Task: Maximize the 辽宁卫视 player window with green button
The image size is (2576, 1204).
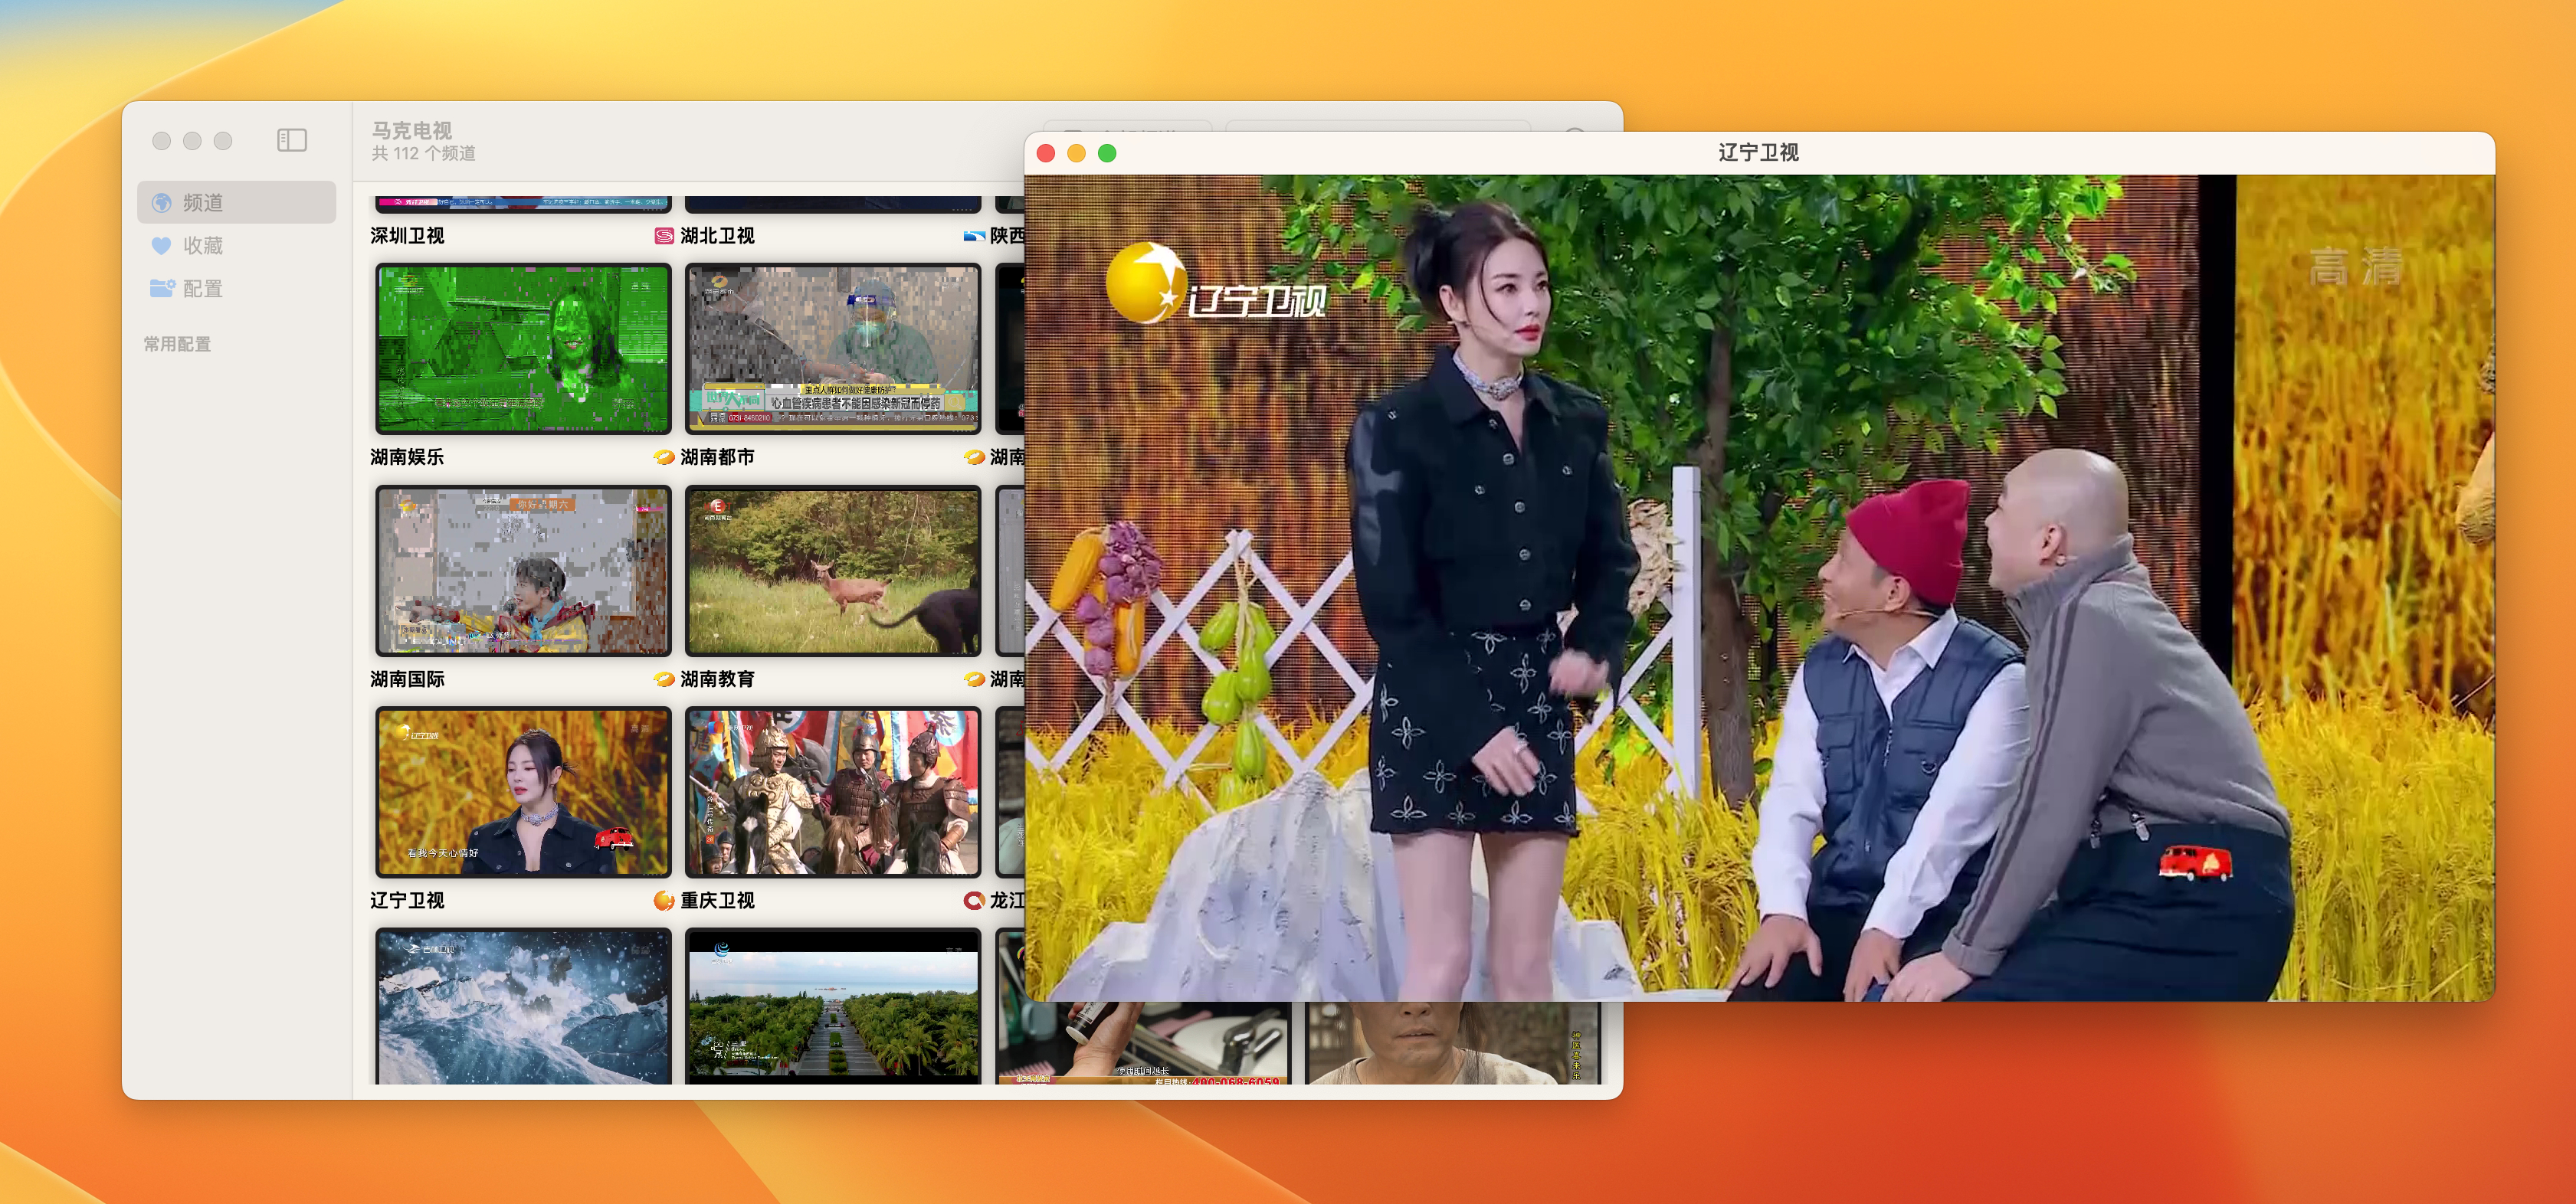Action: click(x=1107, y=153)
